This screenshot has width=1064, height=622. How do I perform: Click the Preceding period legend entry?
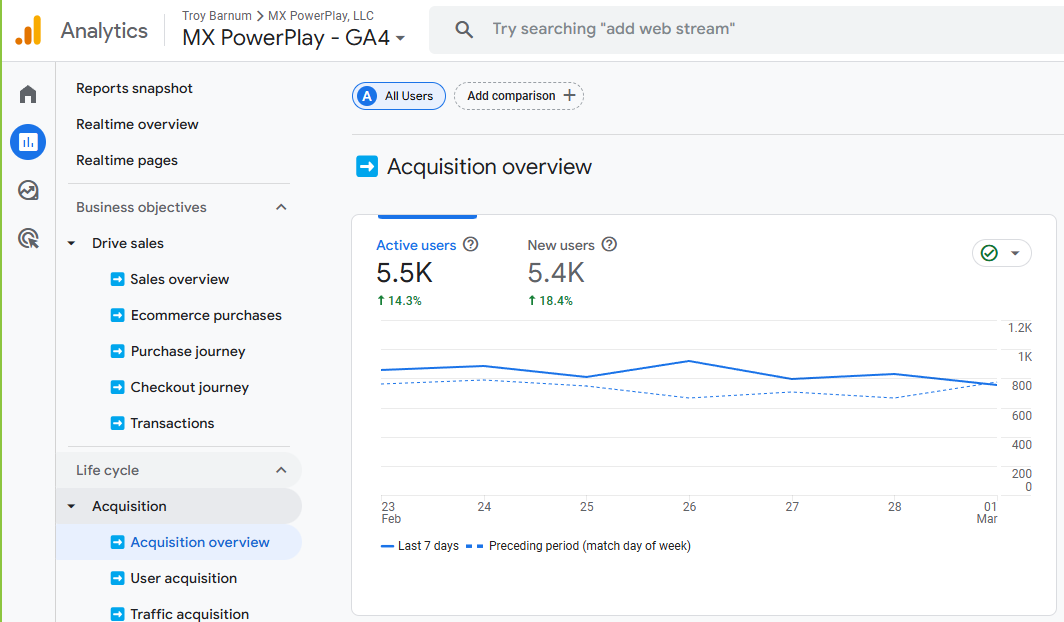[578, 545]
